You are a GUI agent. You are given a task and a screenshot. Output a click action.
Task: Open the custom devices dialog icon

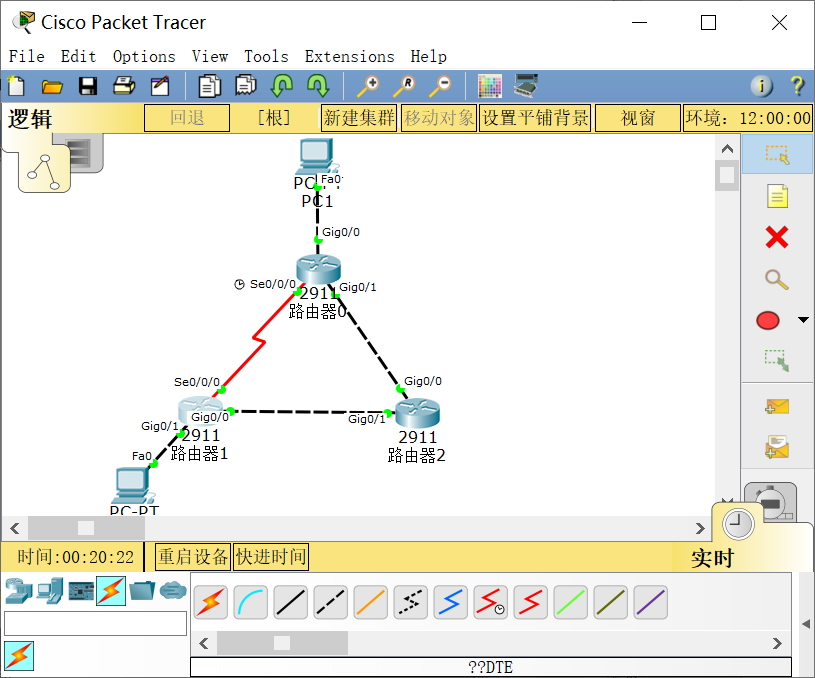526,86
